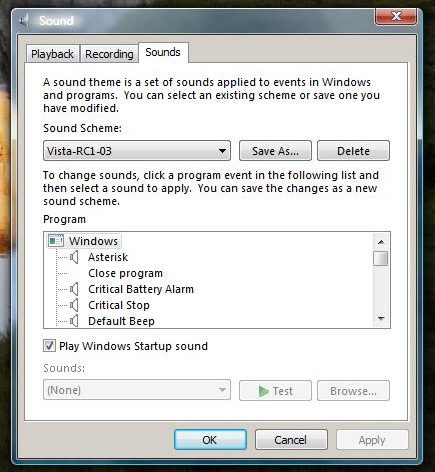The image size is (435, 472).
Task: Switch to the Recording tab
Action: coord(109,54)
